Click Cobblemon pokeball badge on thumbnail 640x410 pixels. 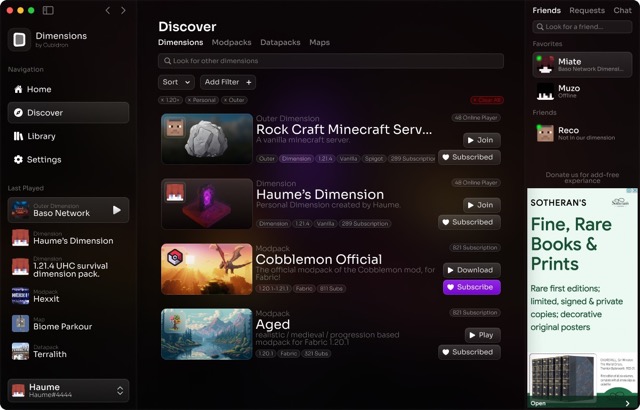175,257
